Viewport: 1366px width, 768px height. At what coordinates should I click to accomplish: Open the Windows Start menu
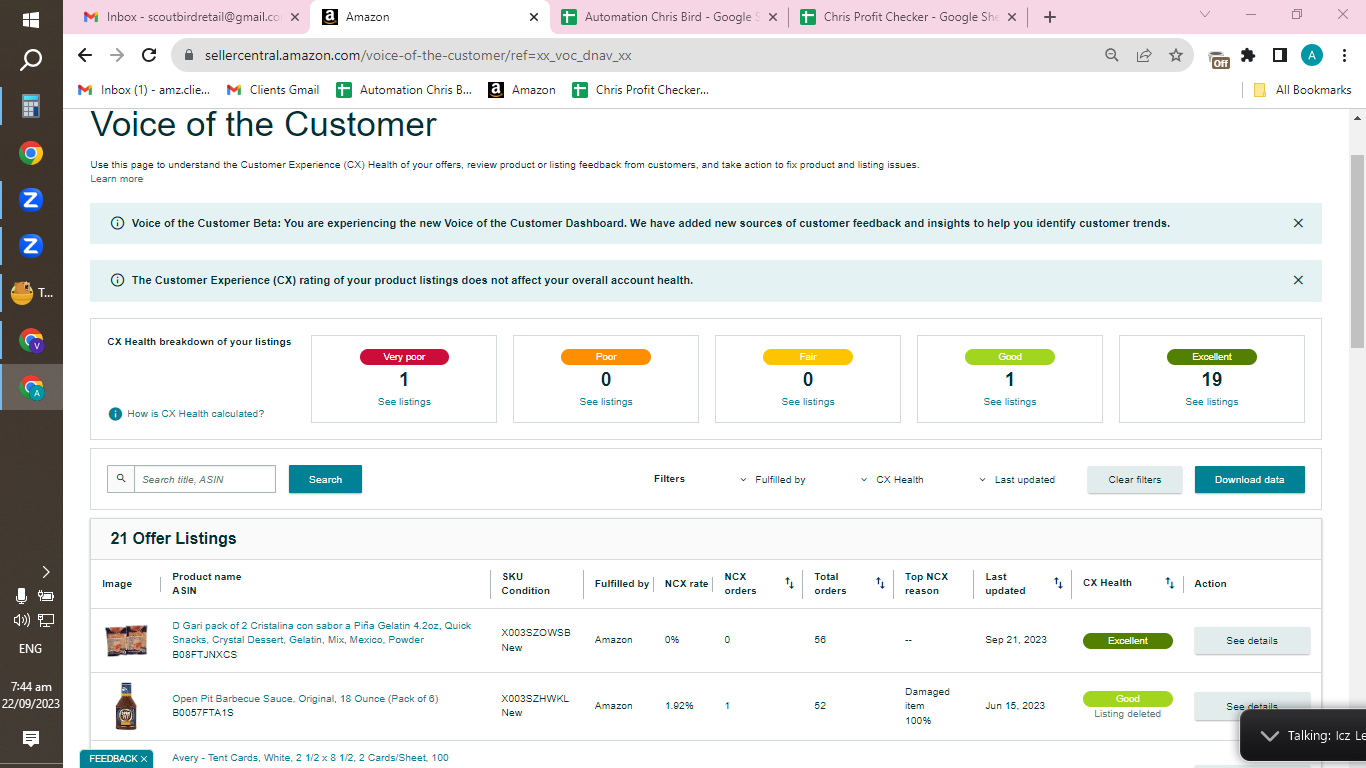tap(31, 19)
